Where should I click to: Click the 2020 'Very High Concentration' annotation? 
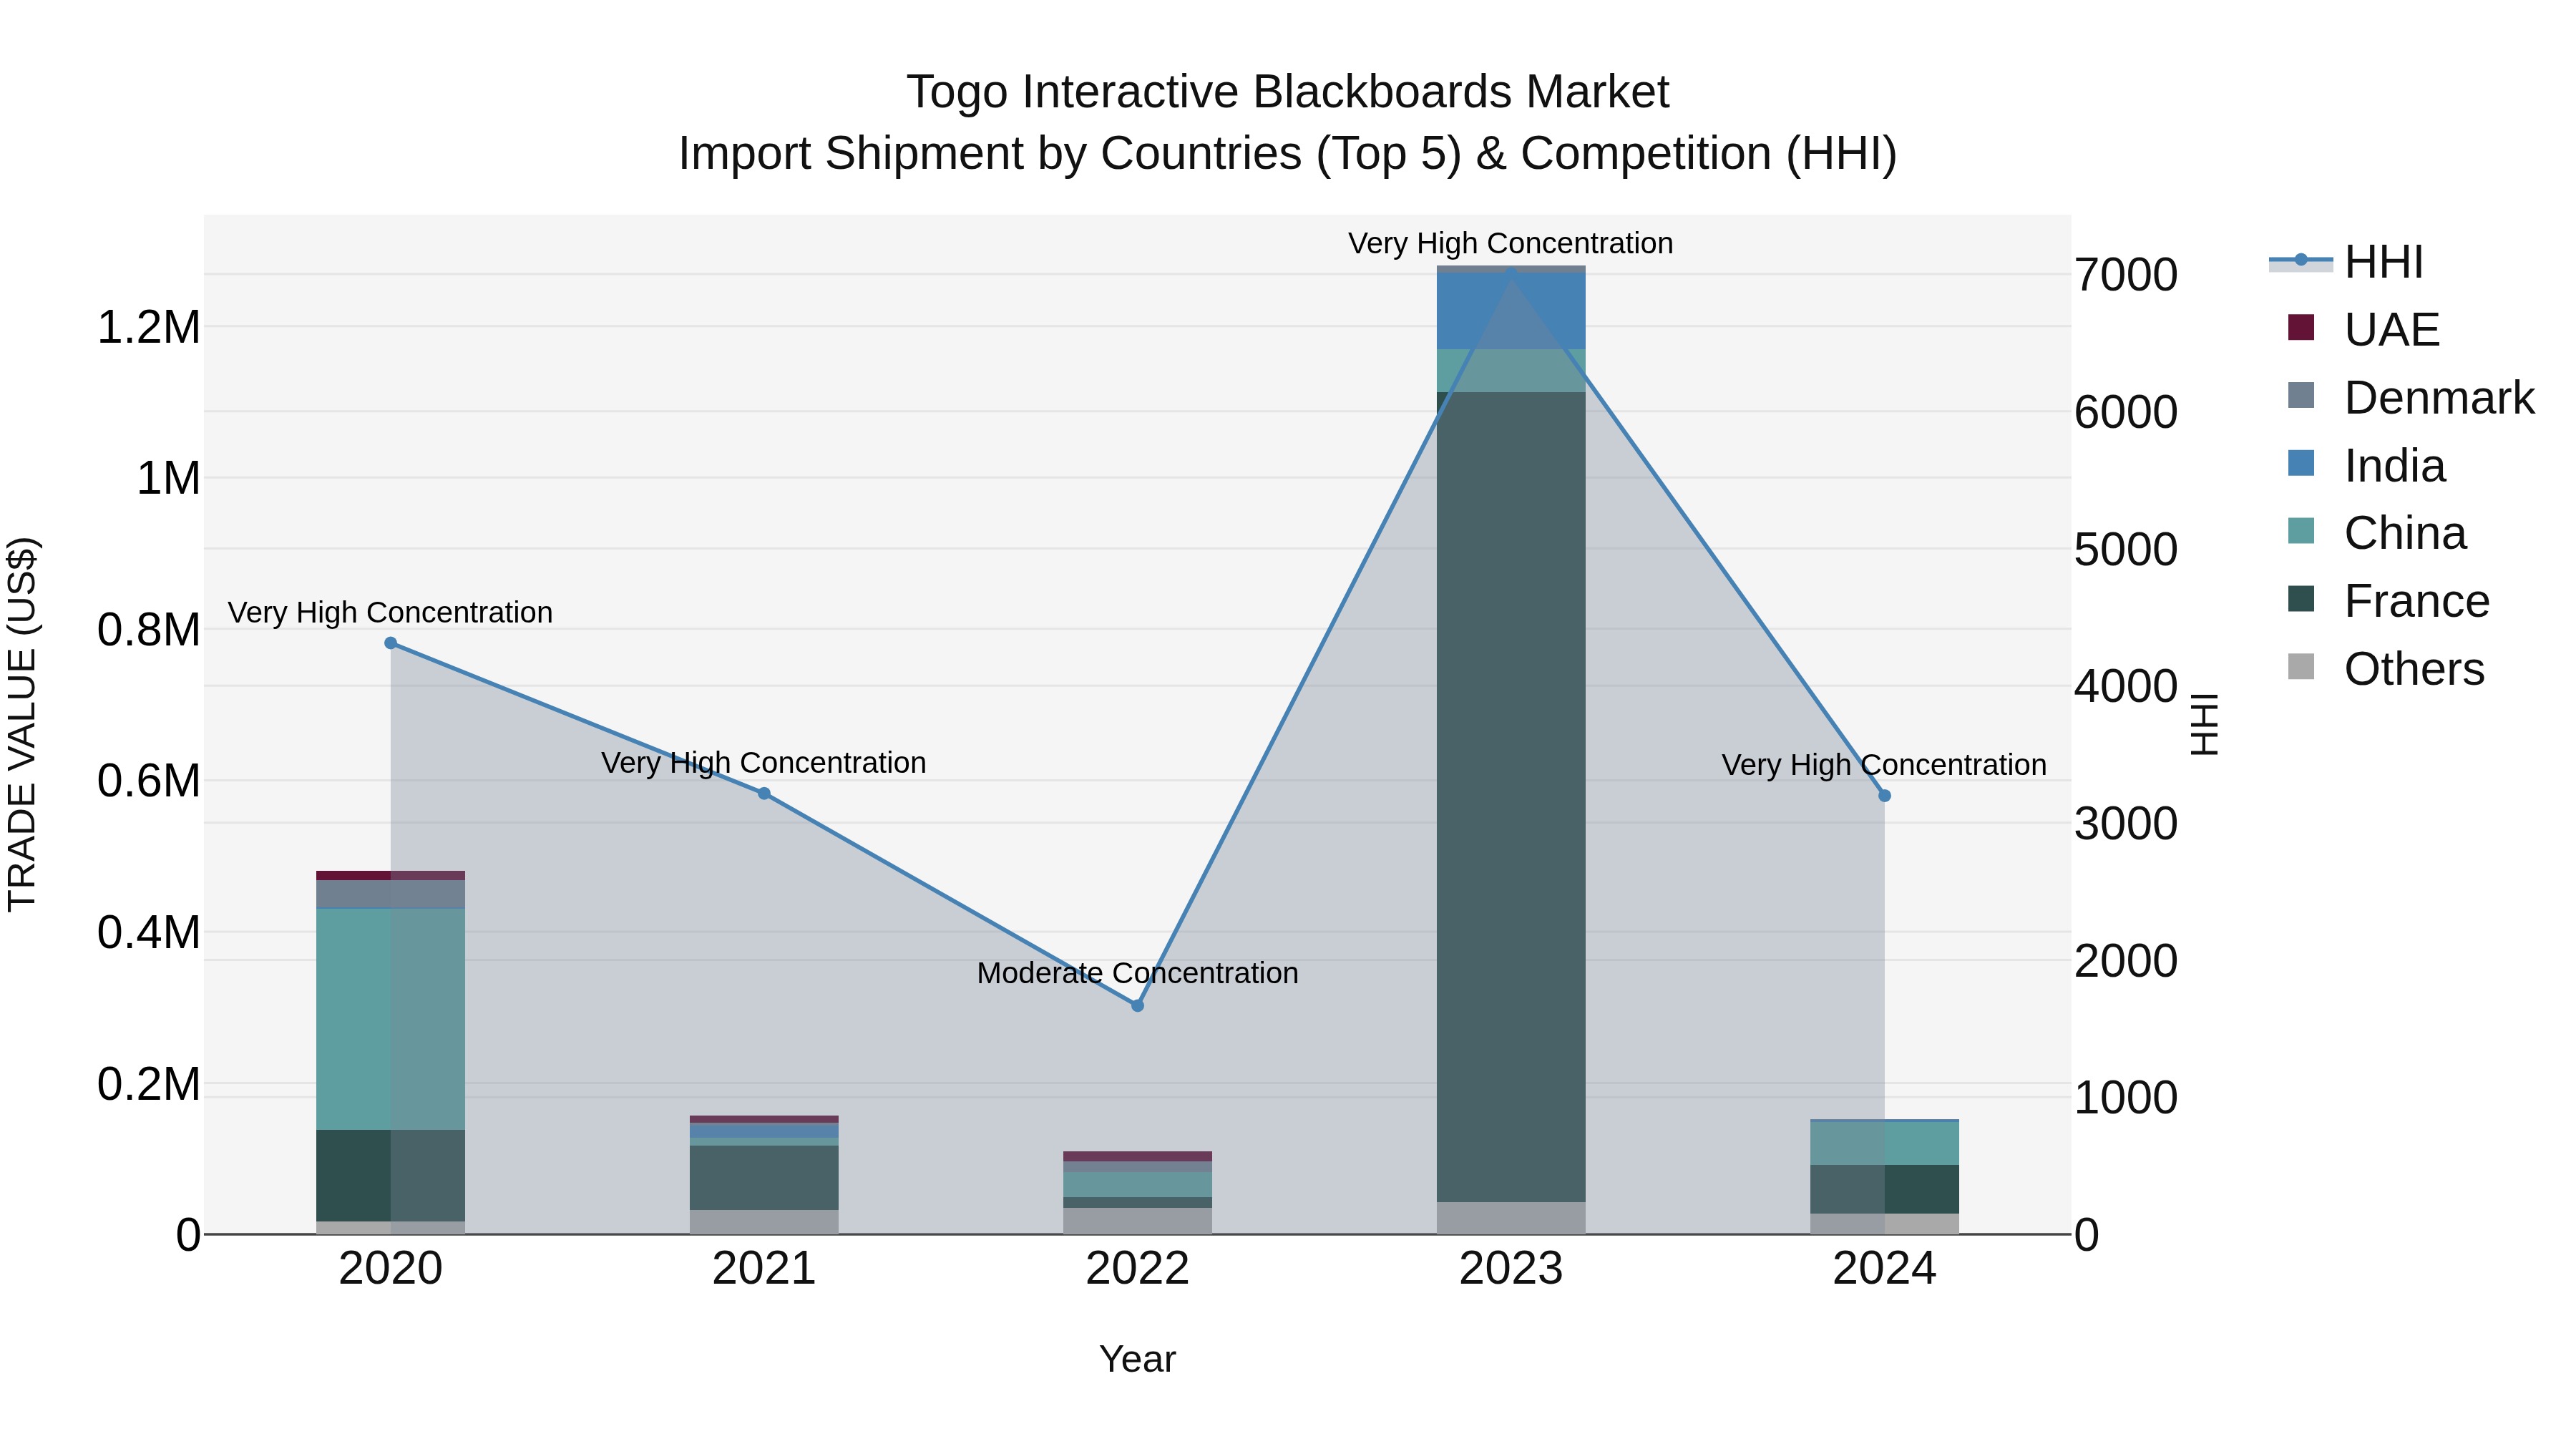tap(390, 612)
